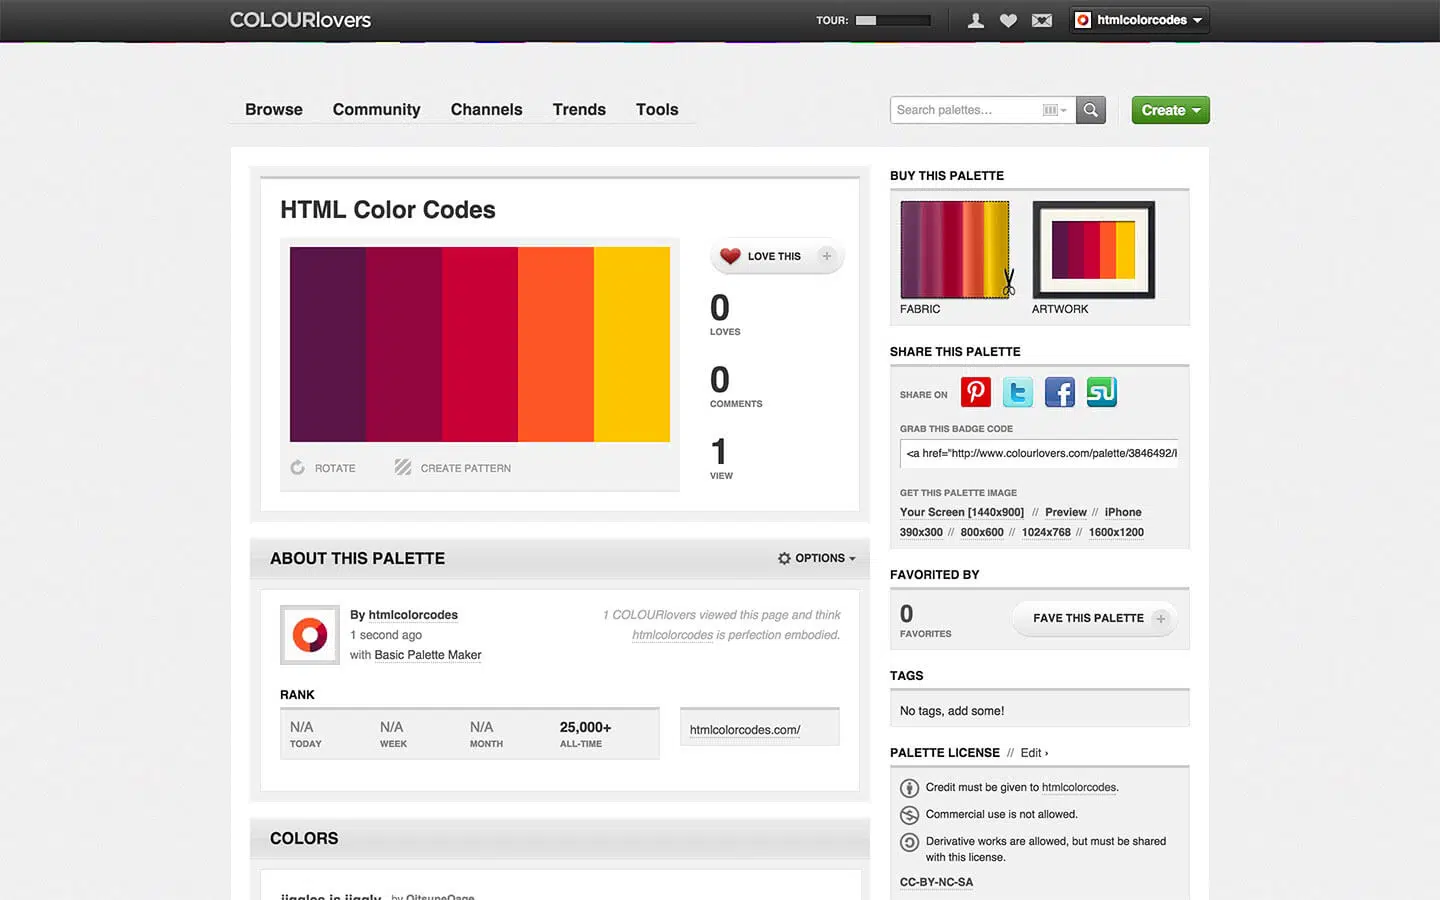Image resolution: width=1440 pixels, height=900 pixels.
Task: Open the Basic Palette Maker link
Action: click(427, 655)
